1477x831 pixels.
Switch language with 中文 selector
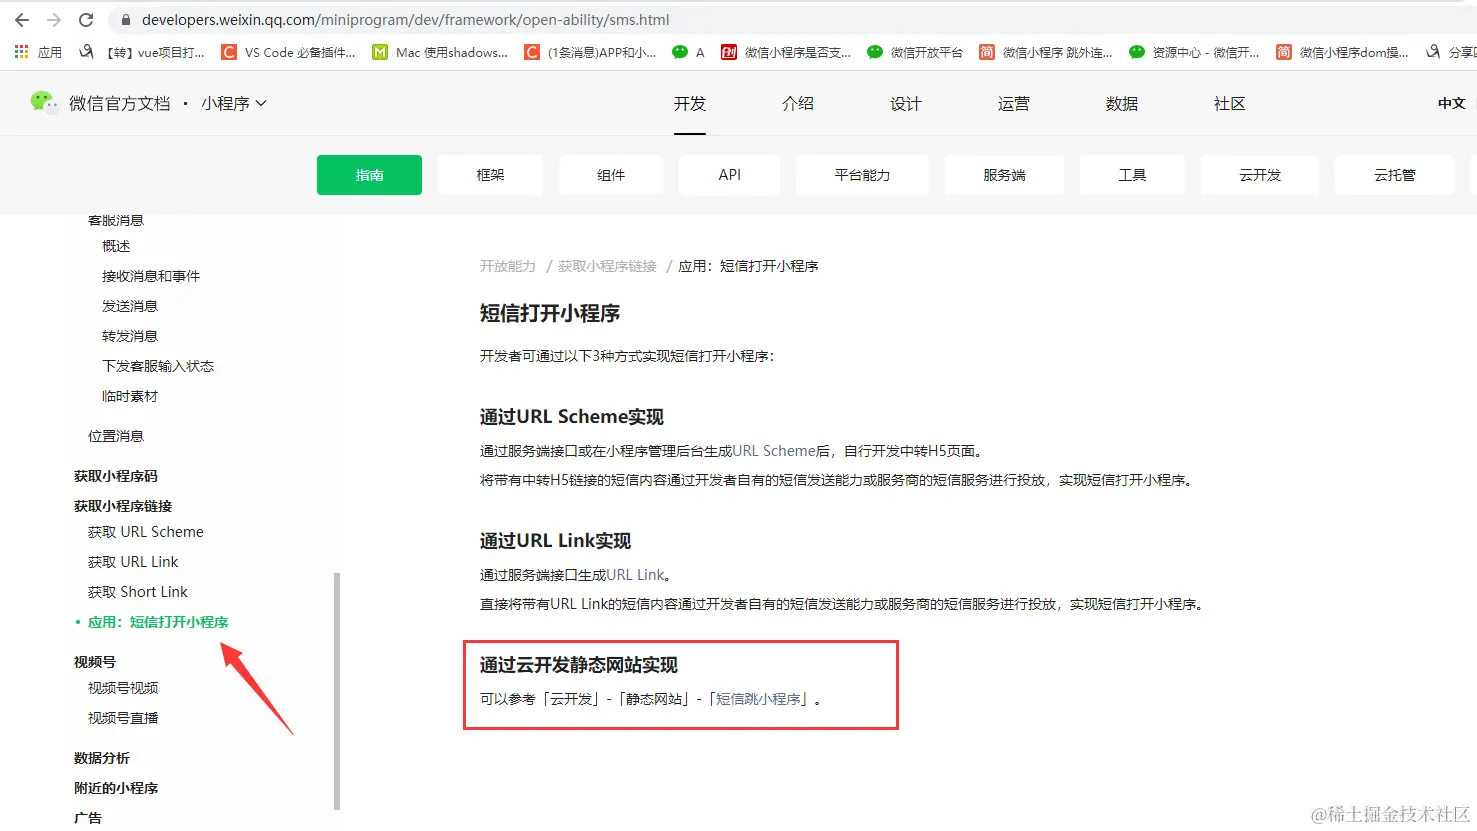pyautogui.click(x=1452, y=103)
